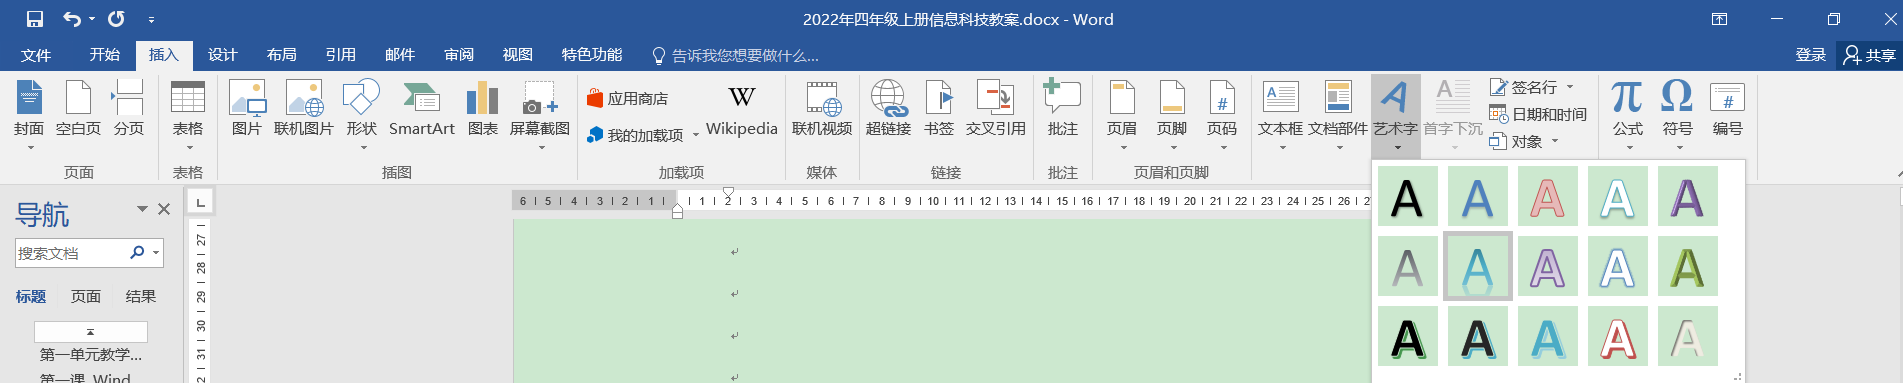Open the 符号 symbol menu

1677,115
